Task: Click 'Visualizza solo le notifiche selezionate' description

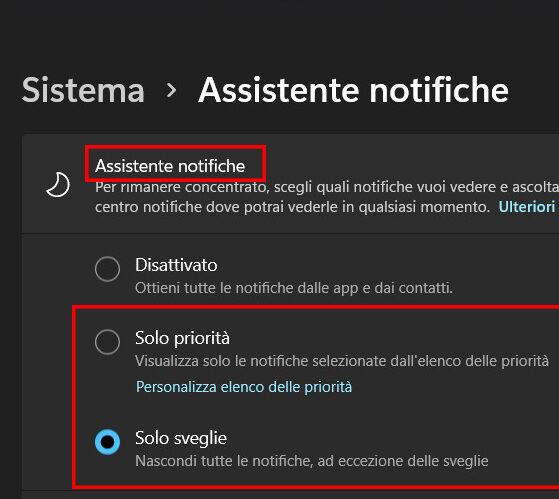Action: (x=342, y=361)
